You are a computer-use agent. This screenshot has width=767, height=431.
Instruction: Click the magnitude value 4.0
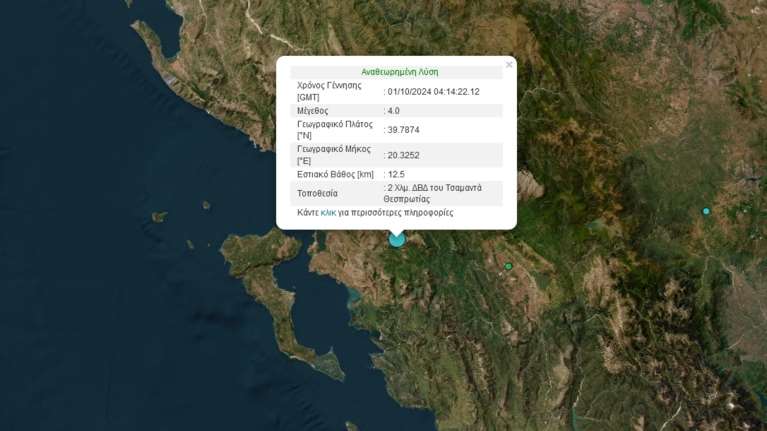(393, 111)
